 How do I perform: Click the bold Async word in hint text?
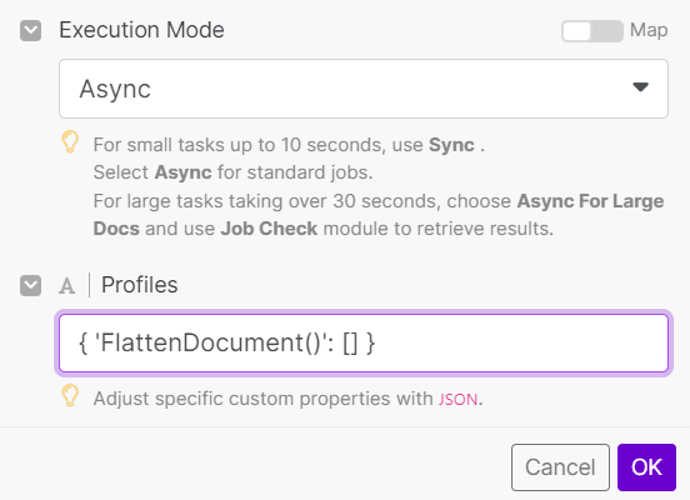click(x=183, y=173)
